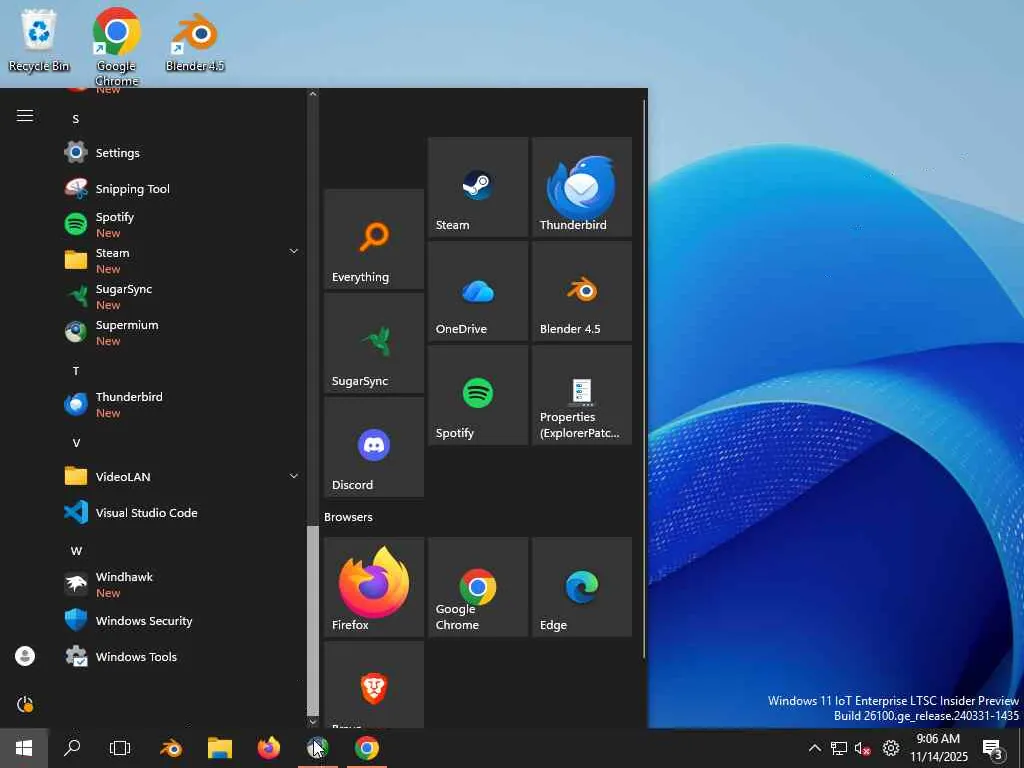The width and height of the screenshot is (1024, 768).
Task: Select Google Chrome desktop shortcut
Action: (117, 48)
